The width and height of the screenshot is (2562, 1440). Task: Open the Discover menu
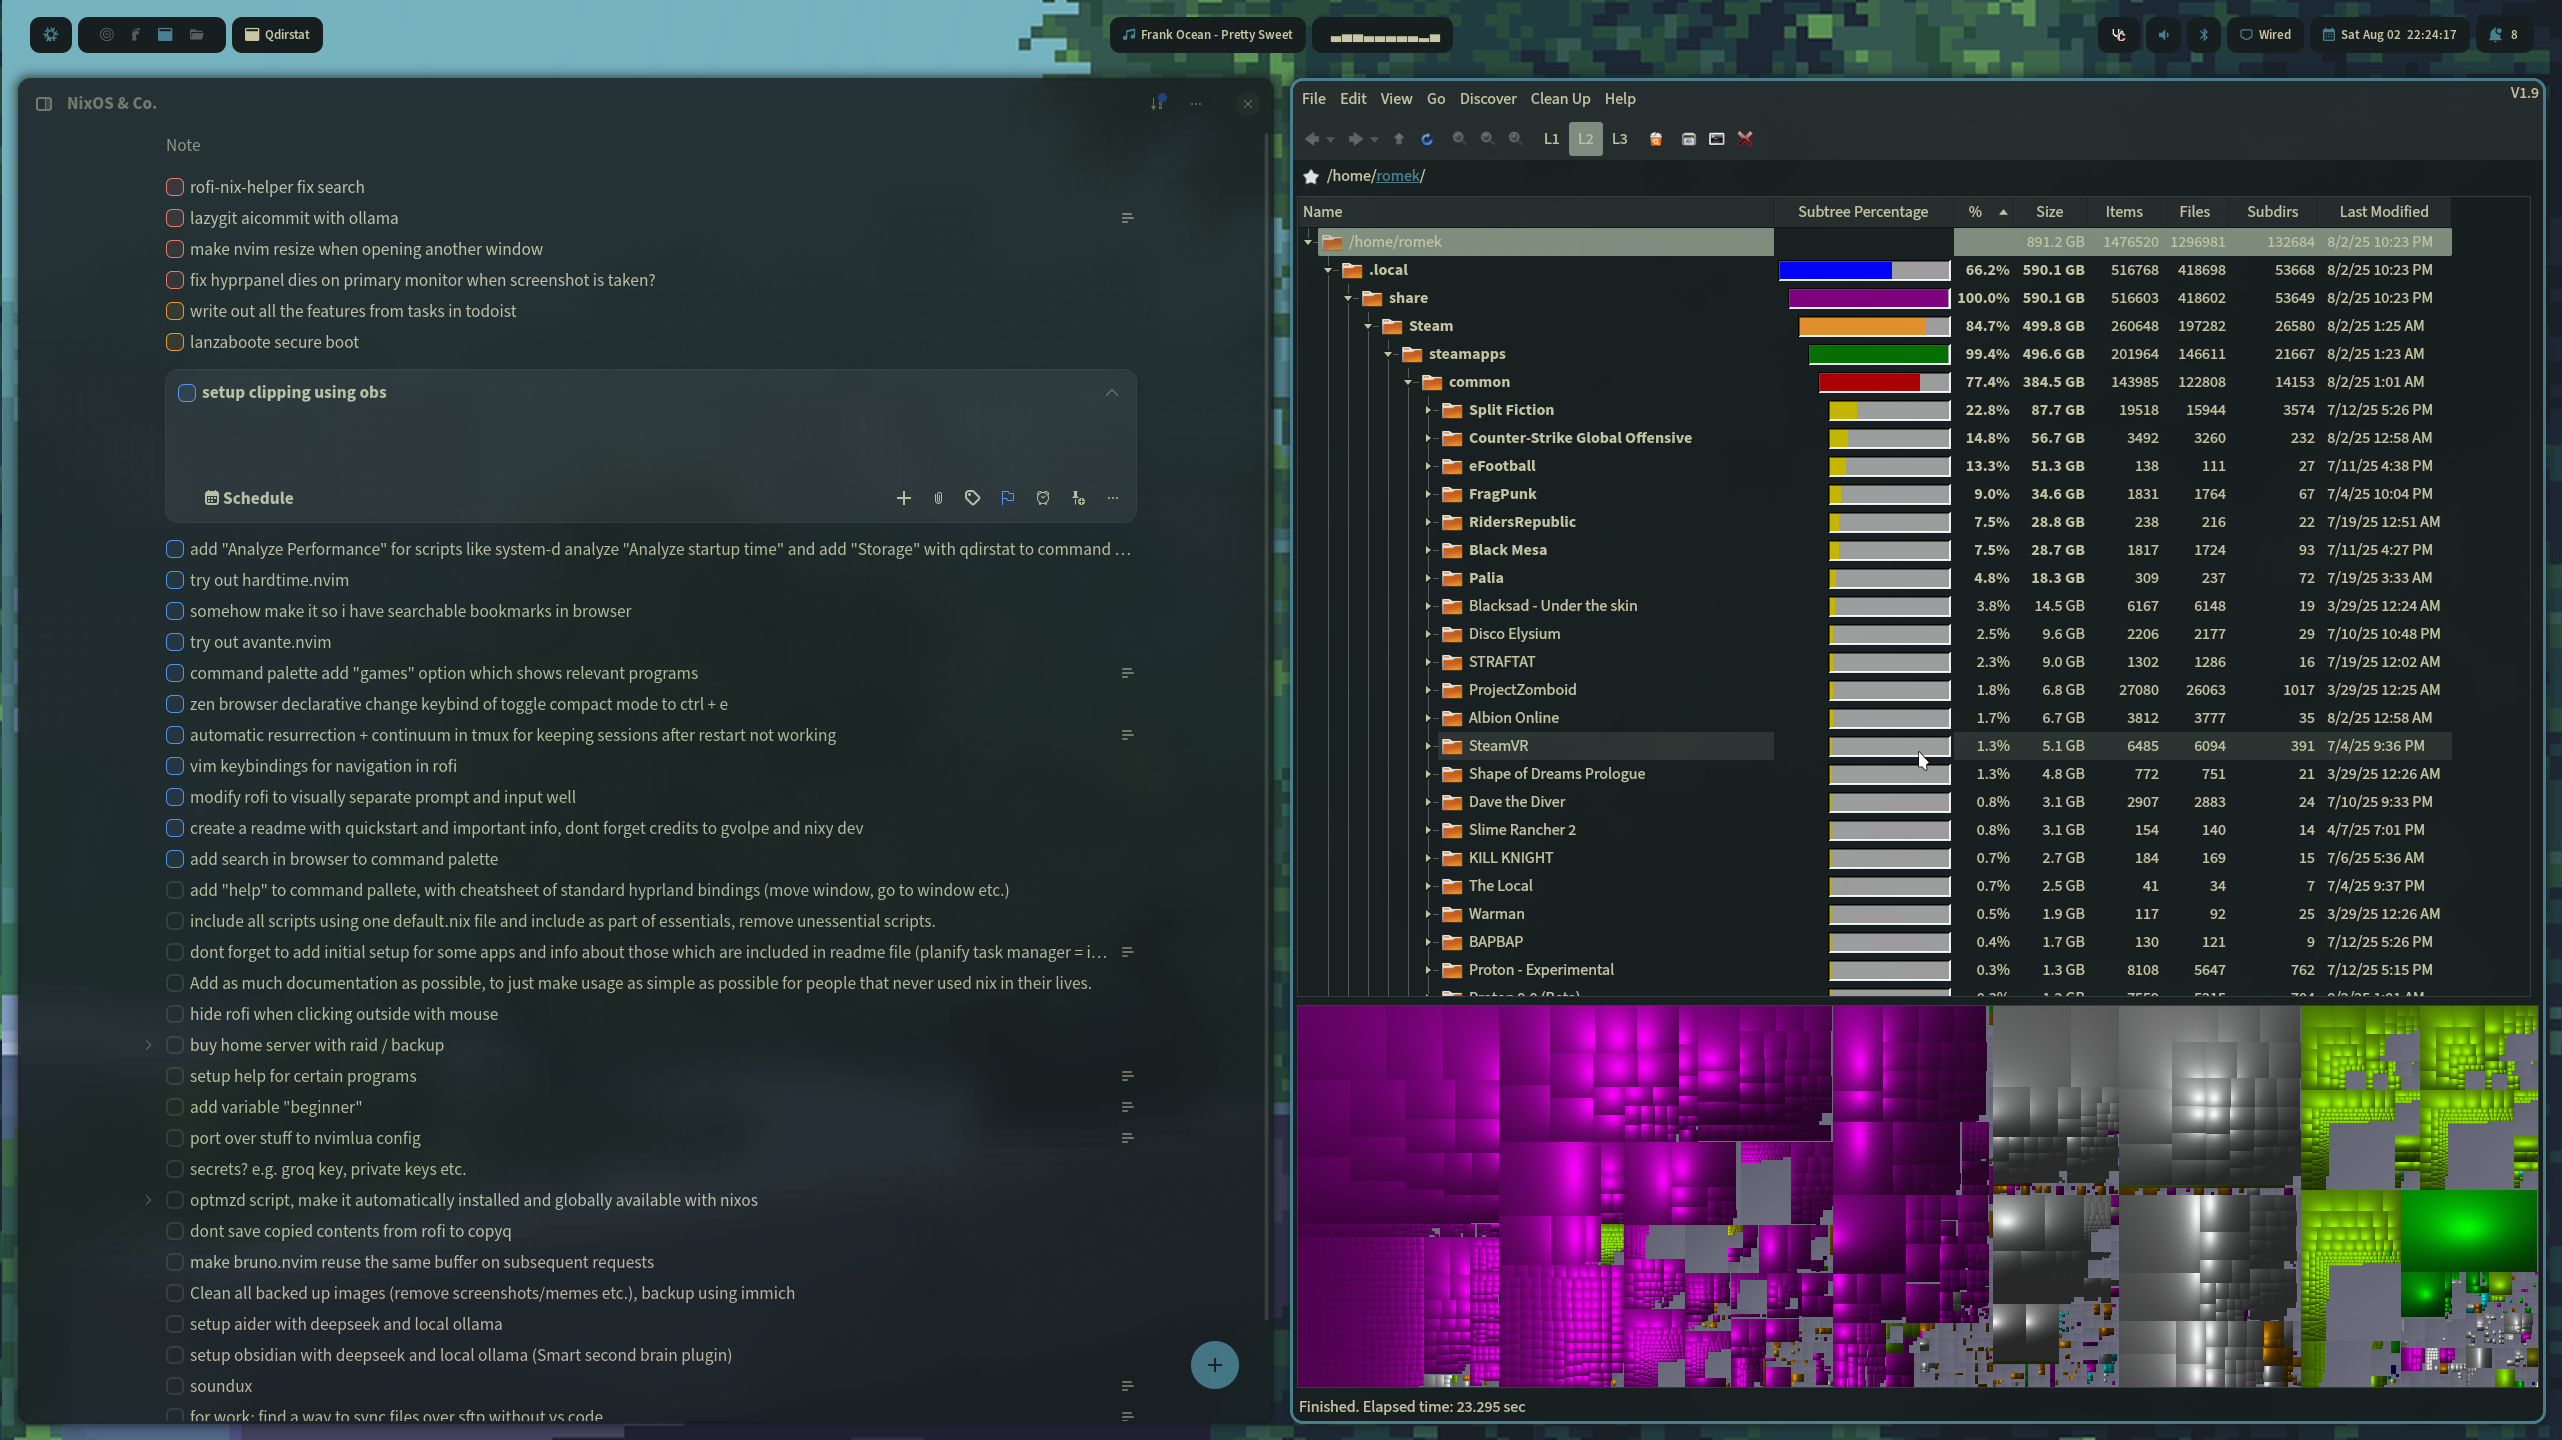[1487, 99]
